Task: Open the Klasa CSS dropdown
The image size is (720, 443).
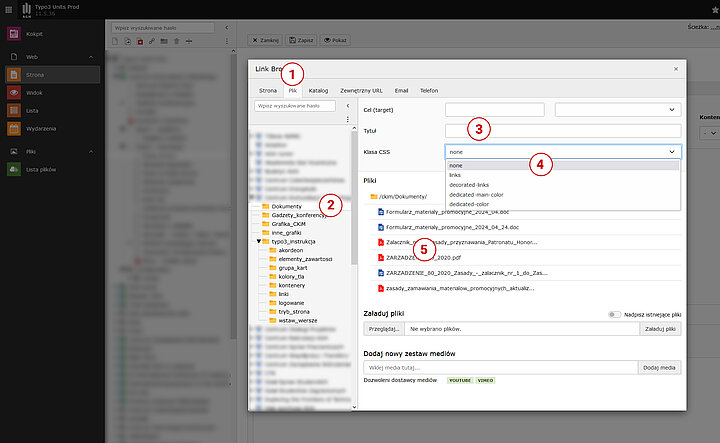Action: (x=563, y=152)
